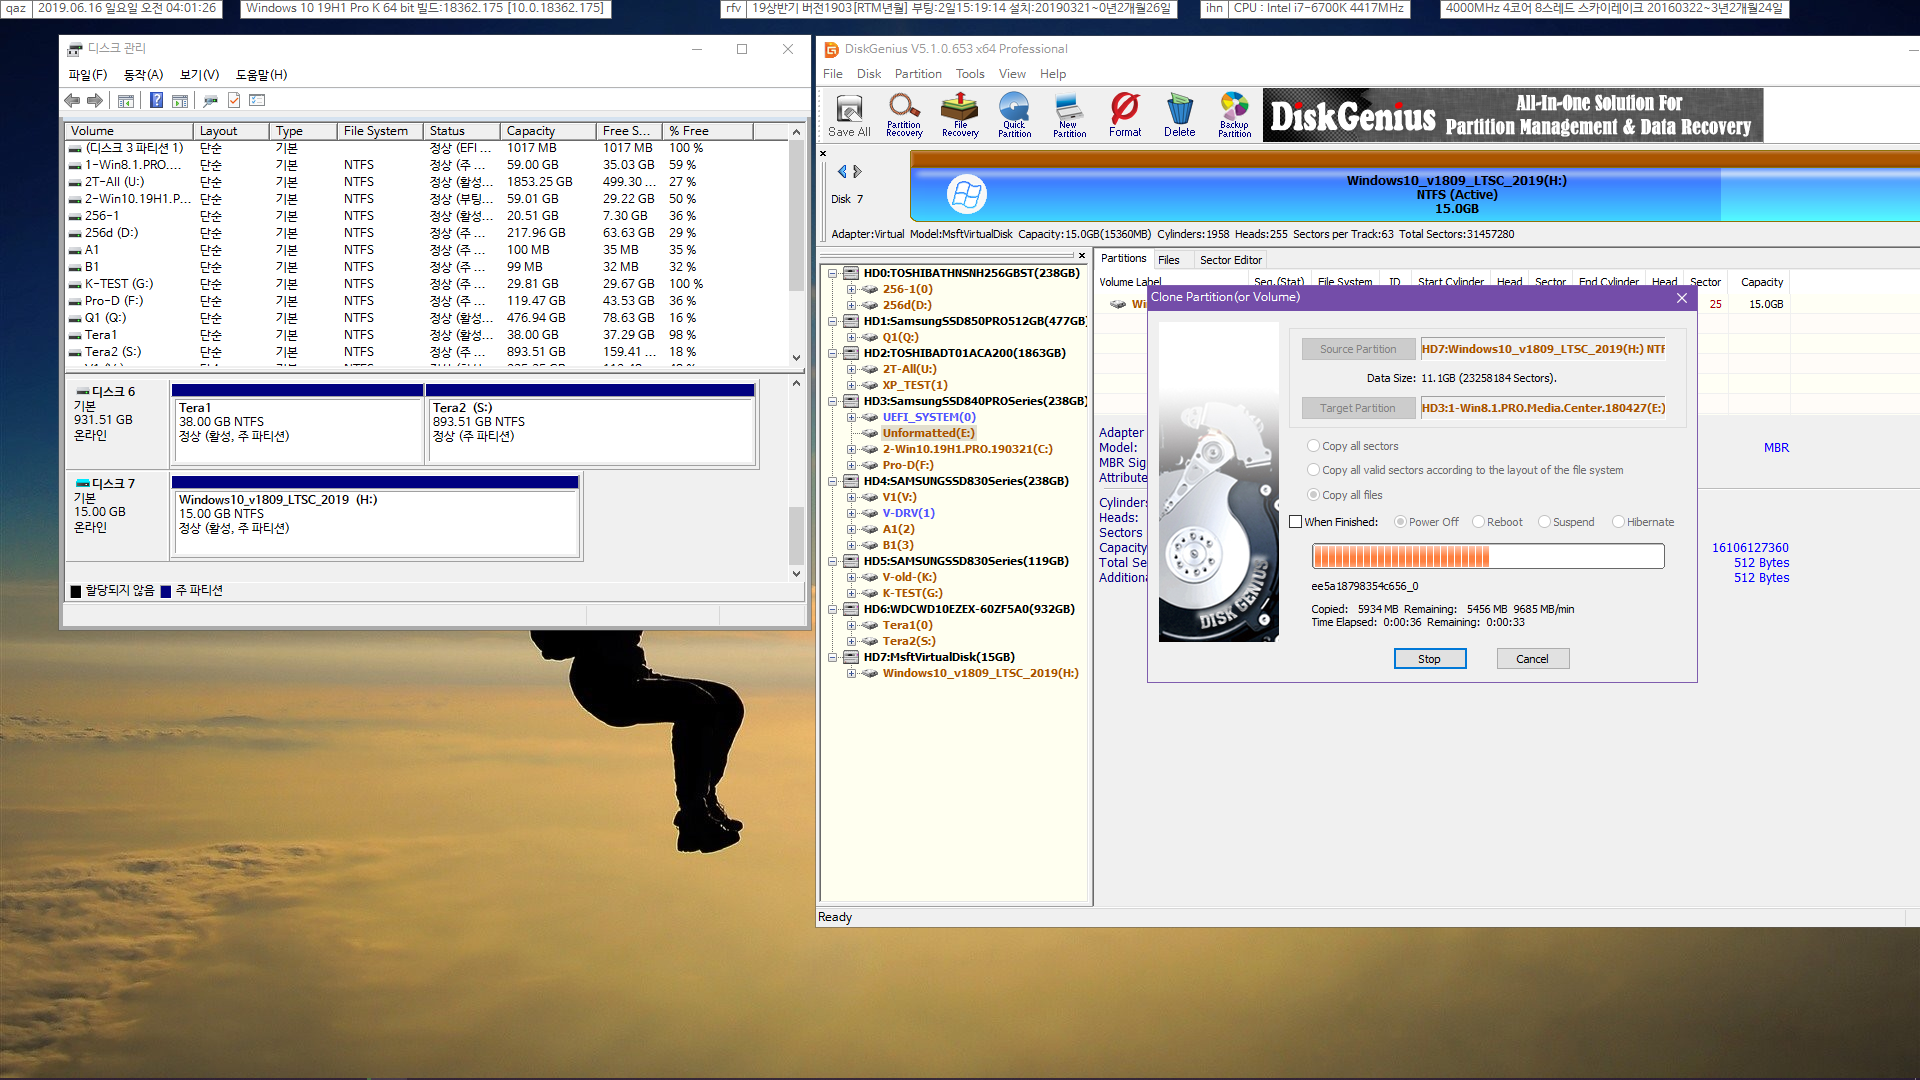Launch File Recovery tool

[x=960, y=115]
